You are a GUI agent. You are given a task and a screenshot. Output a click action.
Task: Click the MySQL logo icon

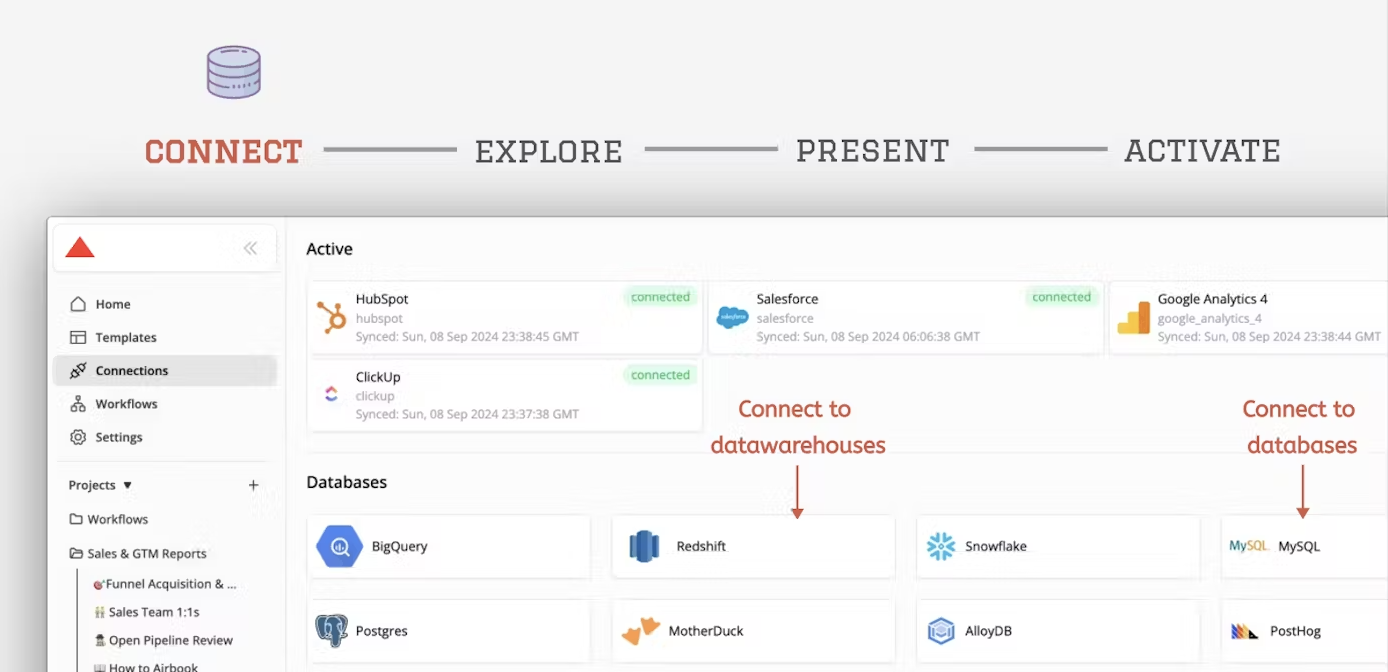[x=1249, y=546]
